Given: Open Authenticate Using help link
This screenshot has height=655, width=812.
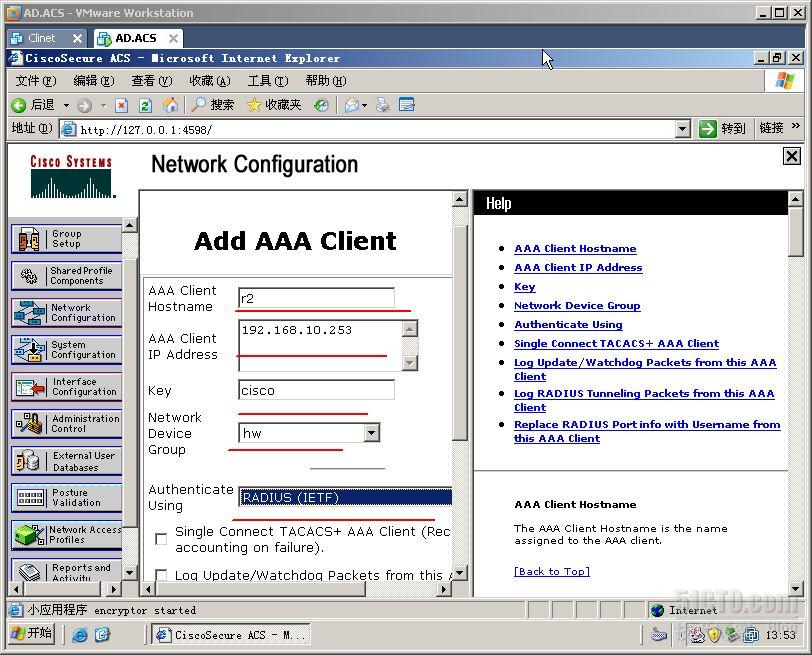Looking at the screenshot, I should (x=568, y=325).
